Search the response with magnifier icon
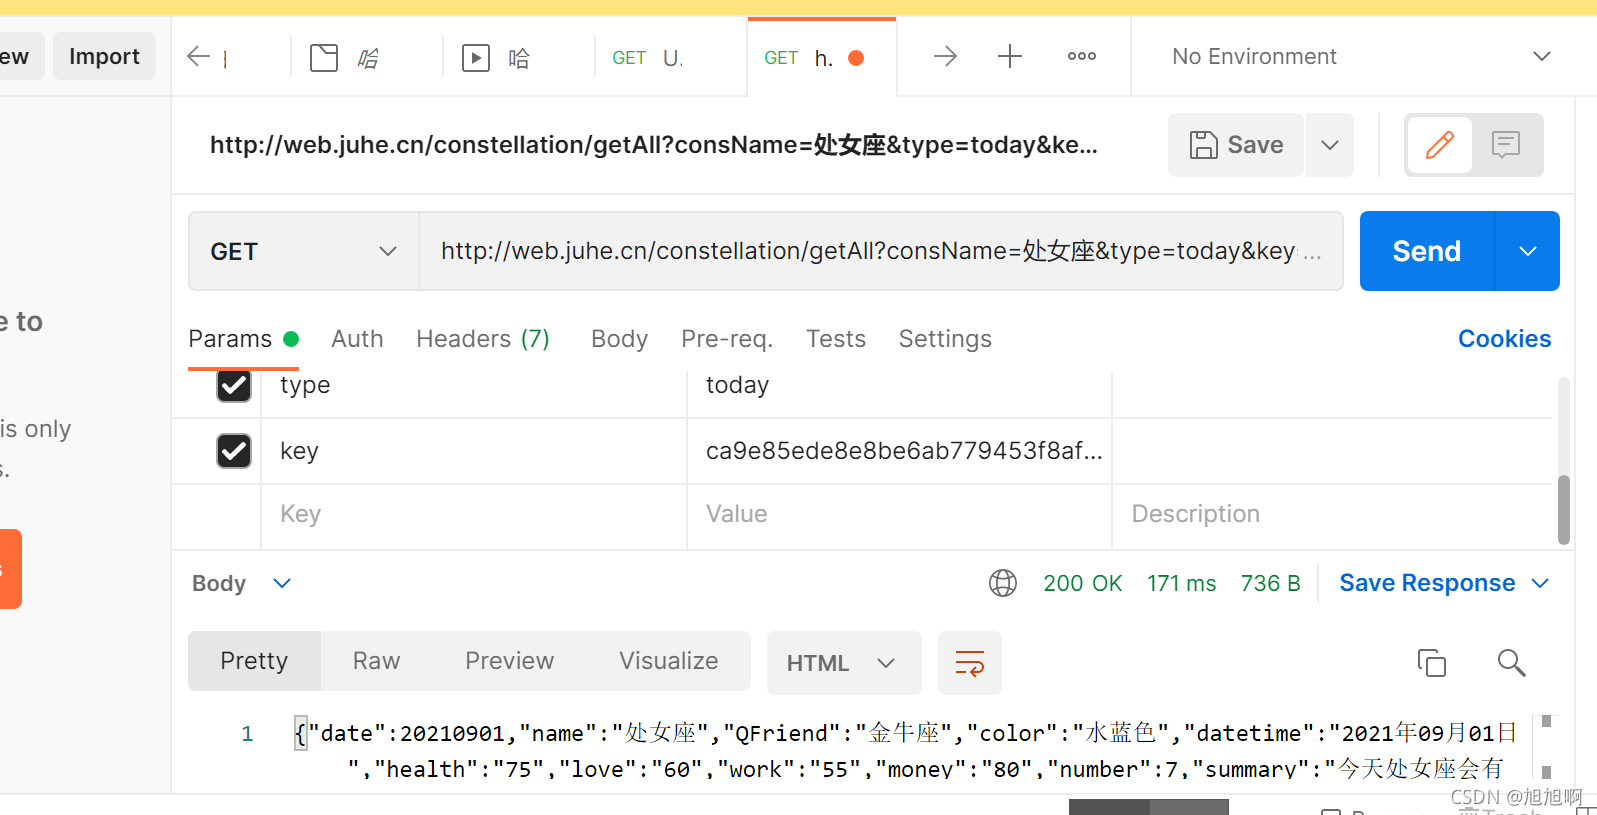The image size is (1597, 815). click(x=1511, y=663)
